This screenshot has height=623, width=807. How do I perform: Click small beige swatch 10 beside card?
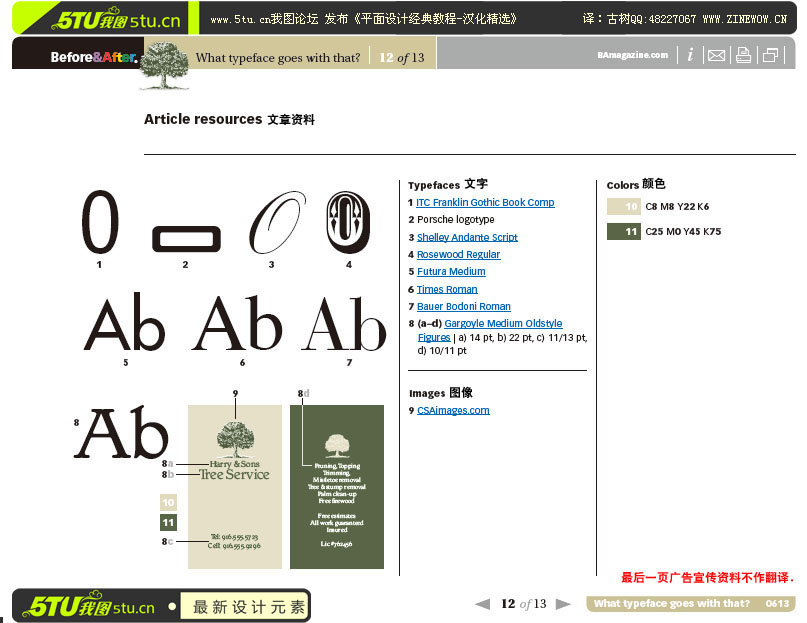point(168,502)
